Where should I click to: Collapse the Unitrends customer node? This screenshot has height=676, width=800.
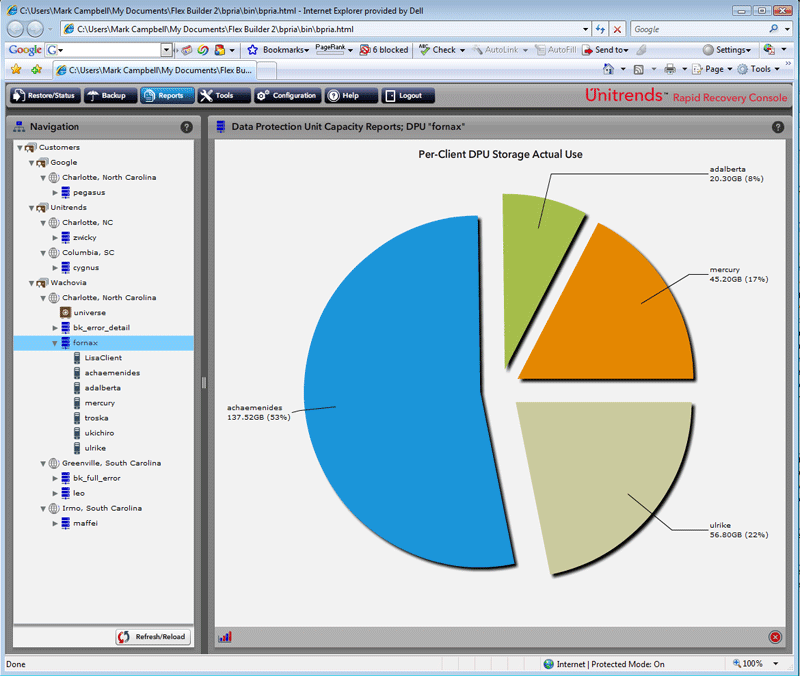pos(32,208)
